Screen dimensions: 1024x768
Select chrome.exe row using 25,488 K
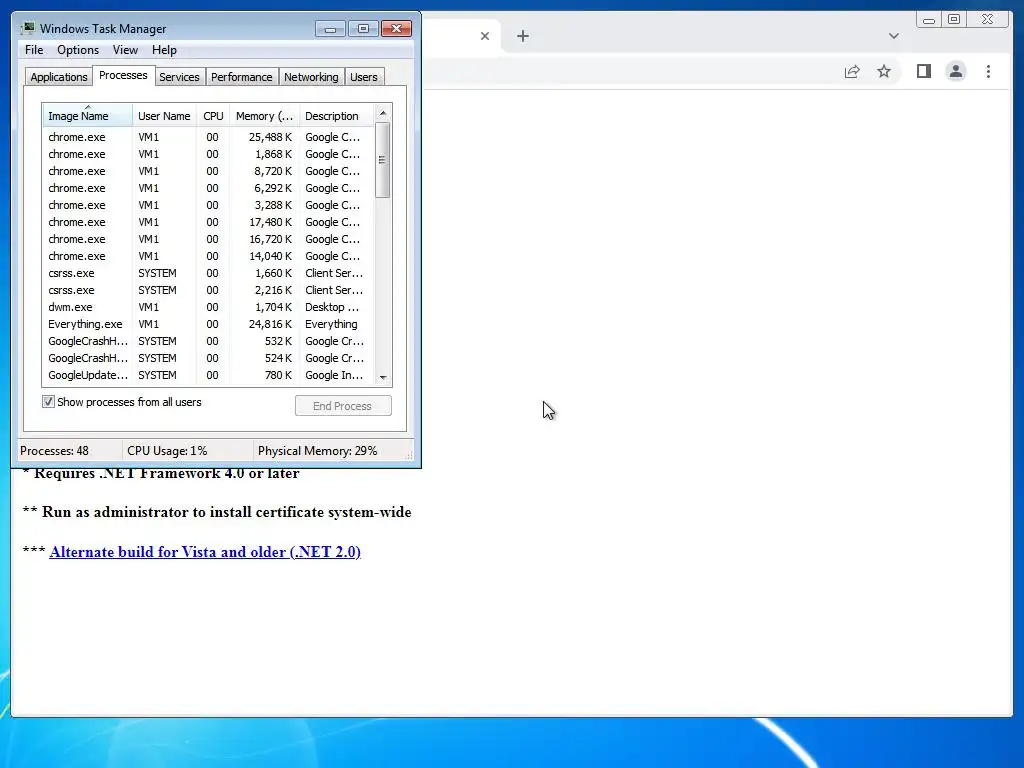(209, 137)
